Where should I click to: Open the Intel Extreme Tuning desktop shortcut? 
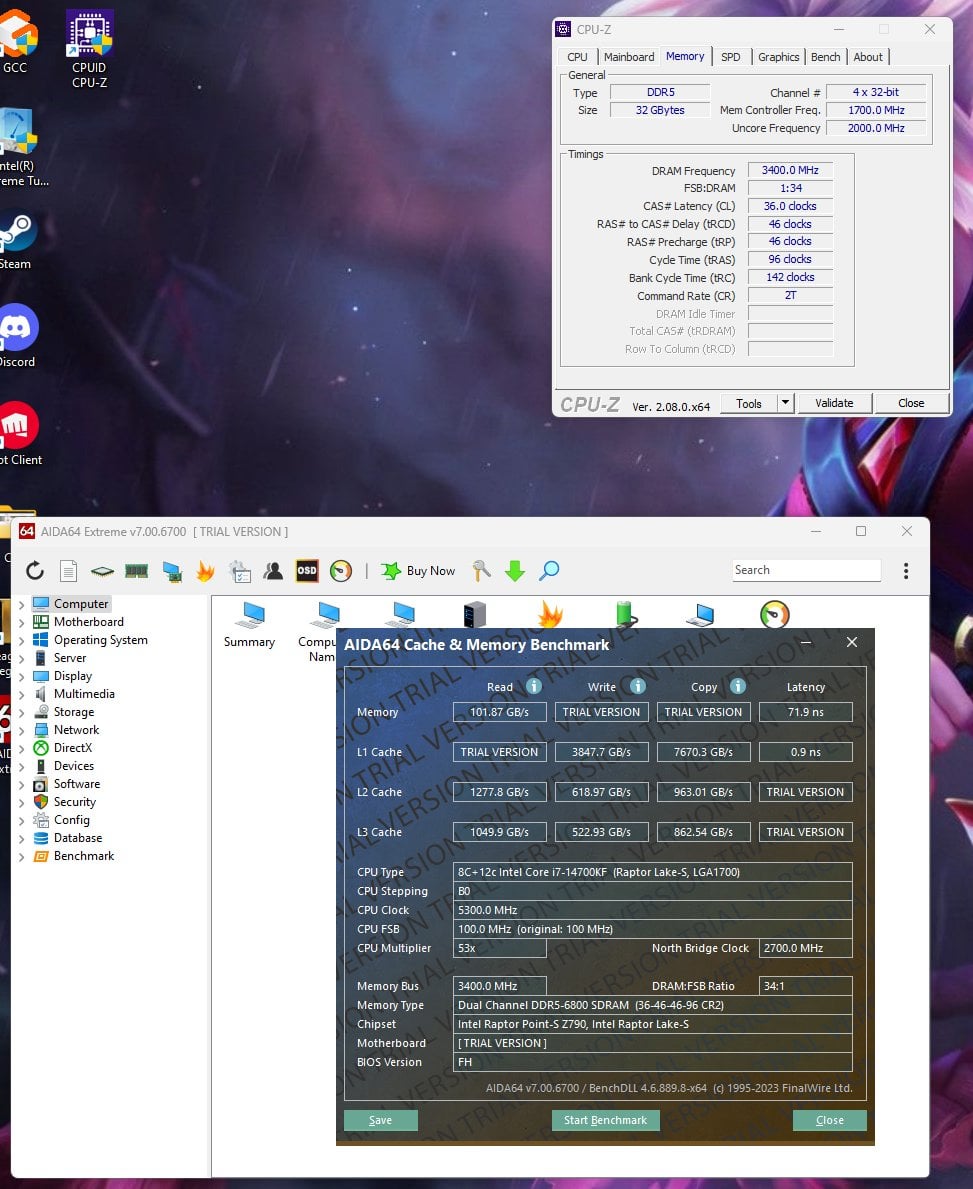23,148
